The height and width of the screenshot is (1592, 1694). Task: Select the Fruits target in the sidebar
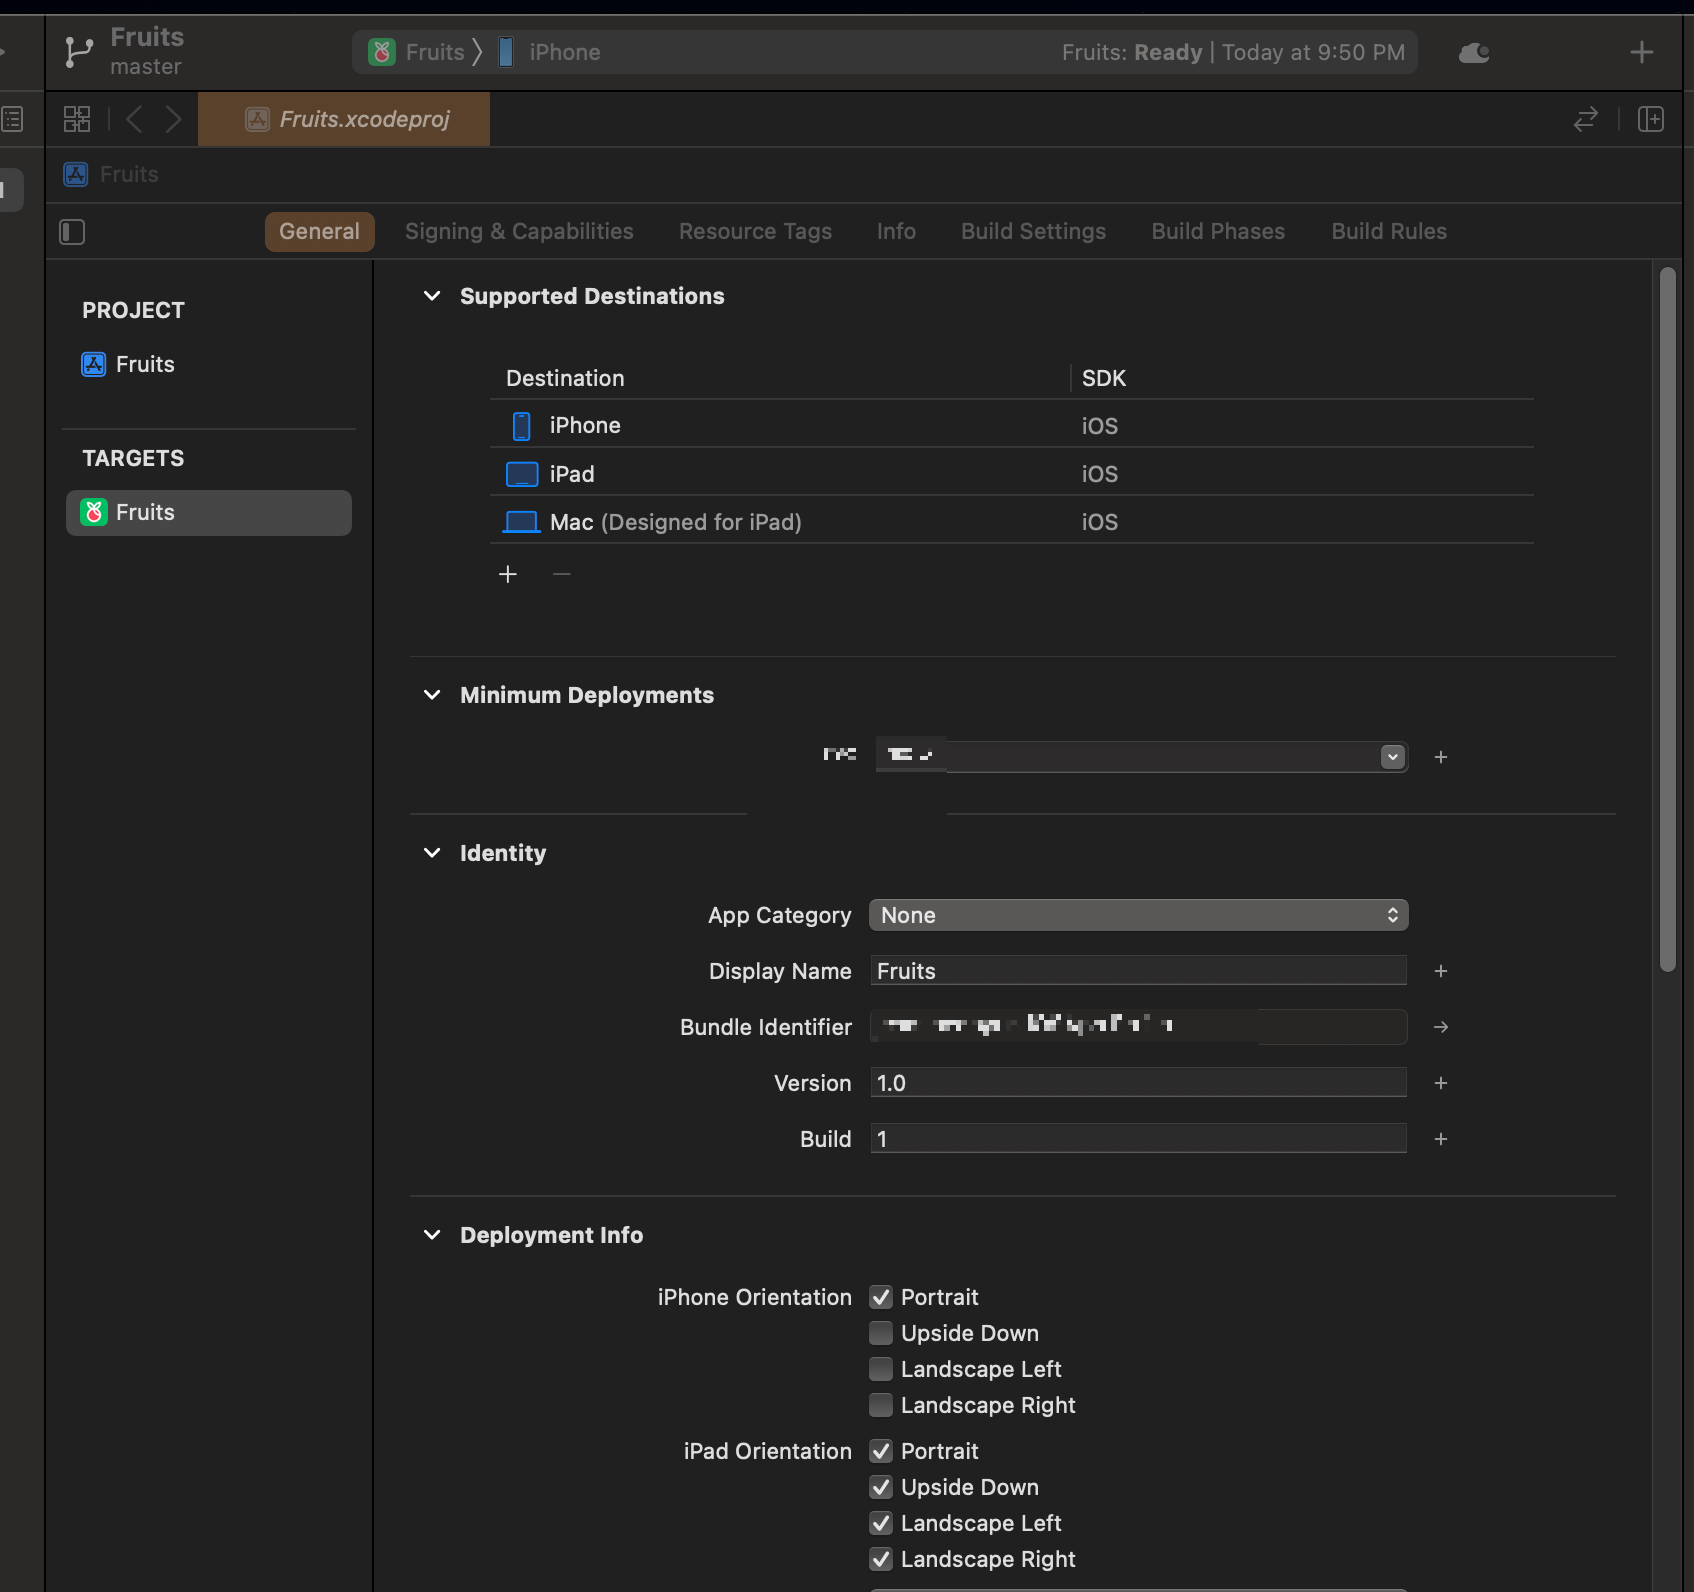pos(209,512)
